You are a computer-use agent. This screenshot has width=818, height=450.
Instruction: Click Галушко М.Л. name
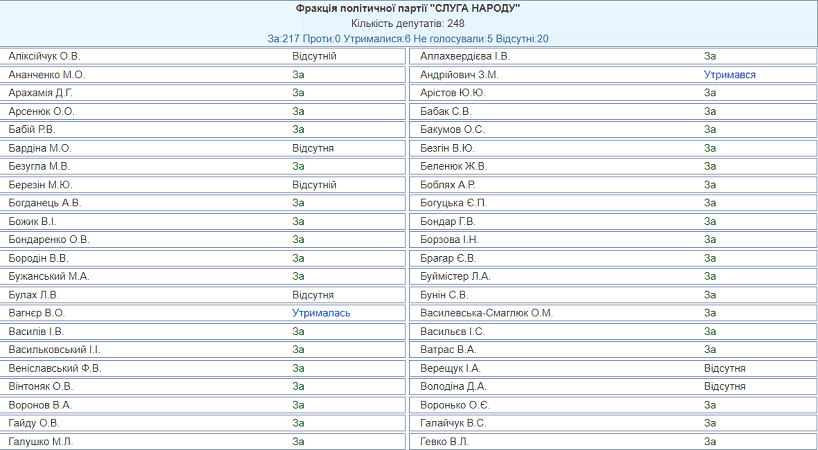(x=41, y=442)
